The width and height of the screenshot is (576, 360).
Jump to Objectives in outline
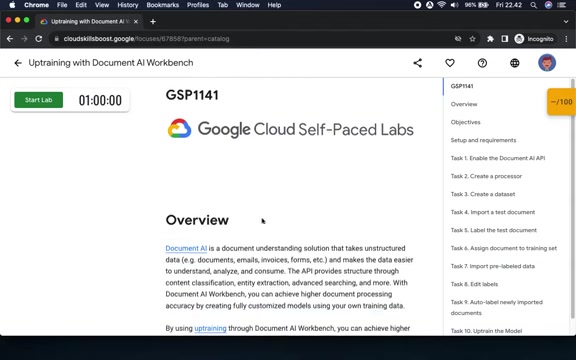tap(465, 122)
